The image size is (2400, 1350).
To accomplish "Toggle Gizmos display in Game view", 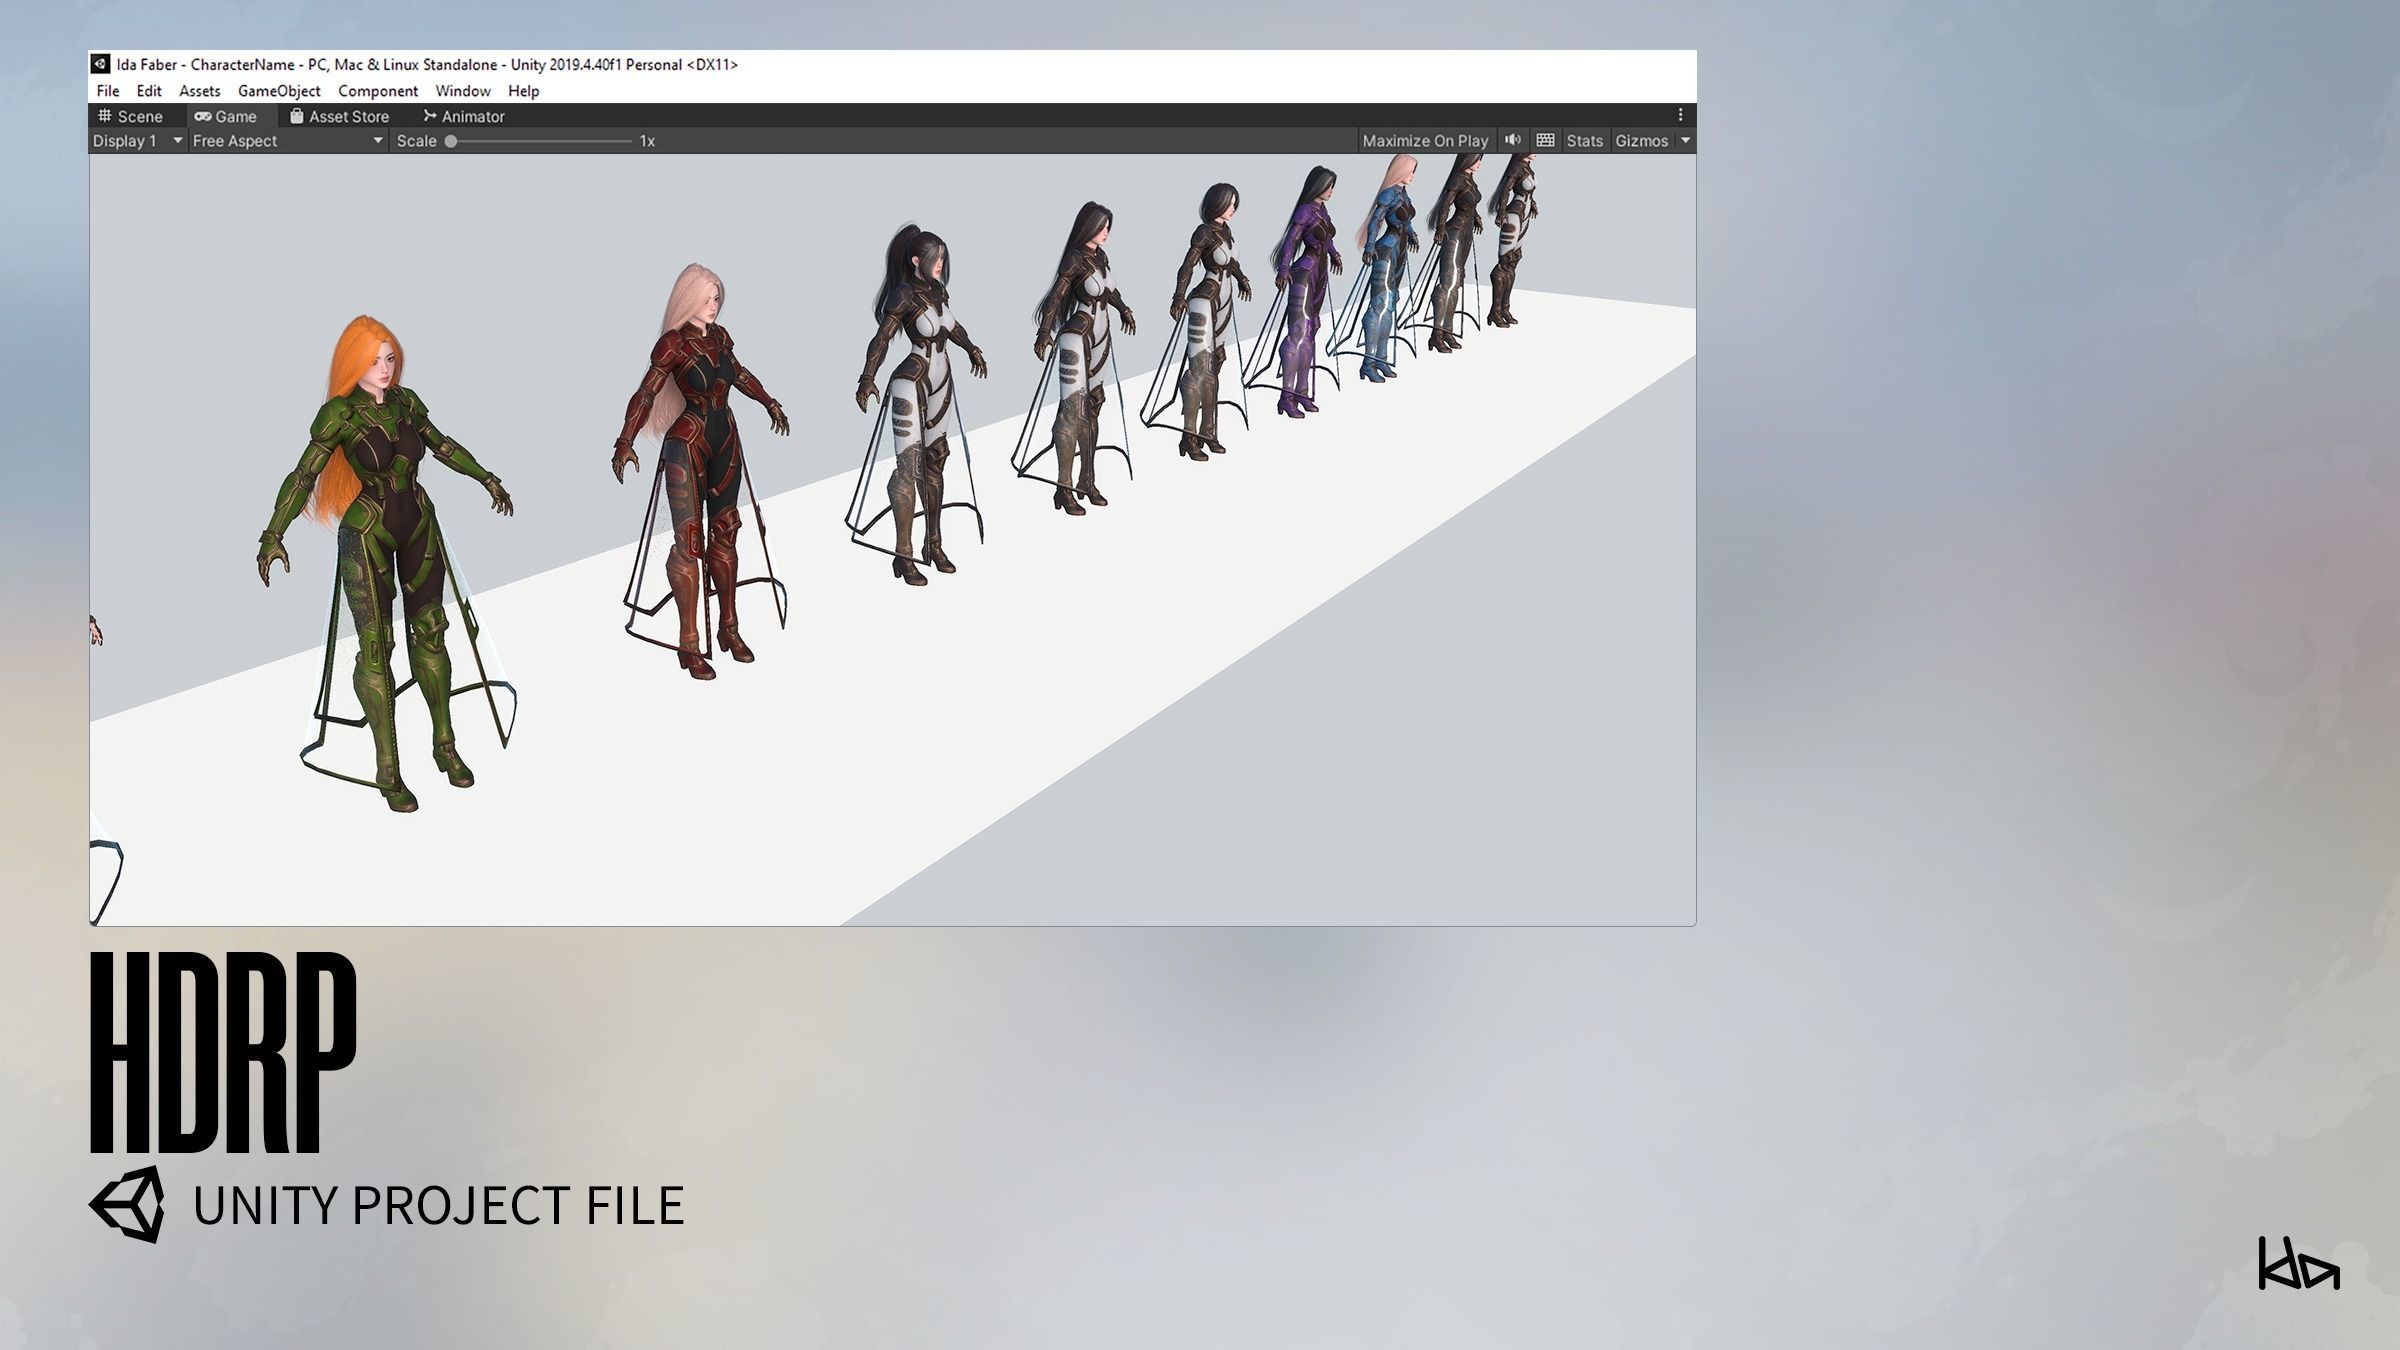I will pyautogui.click(x=1641, y=141).
